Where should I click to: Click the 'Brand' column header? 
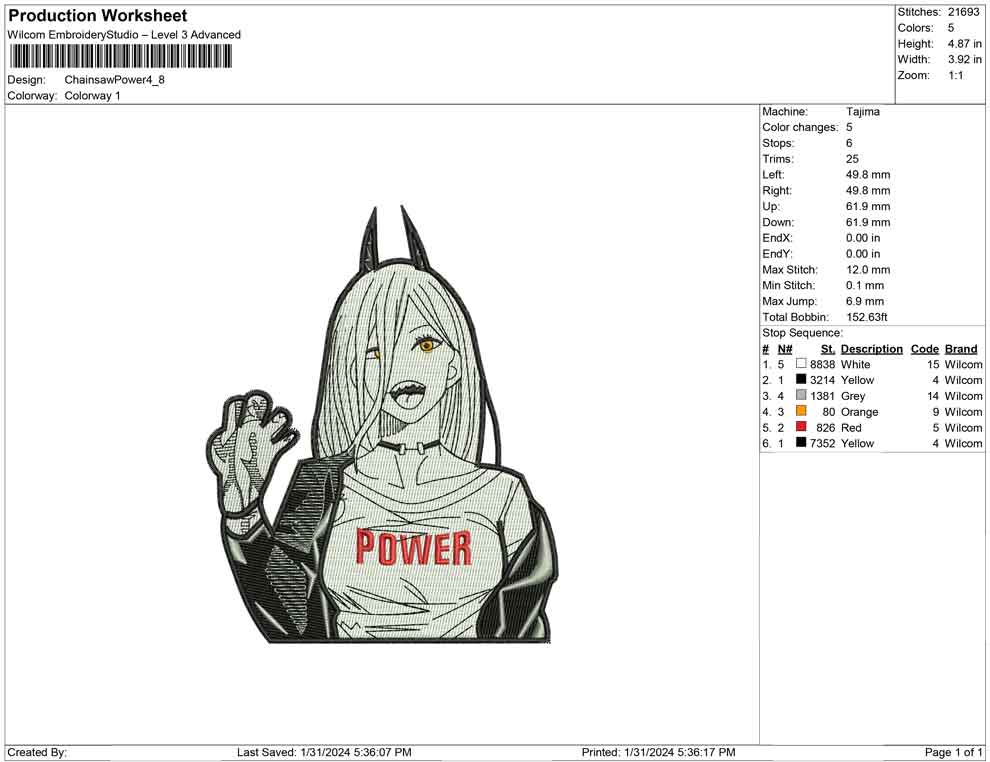point(961,349)
